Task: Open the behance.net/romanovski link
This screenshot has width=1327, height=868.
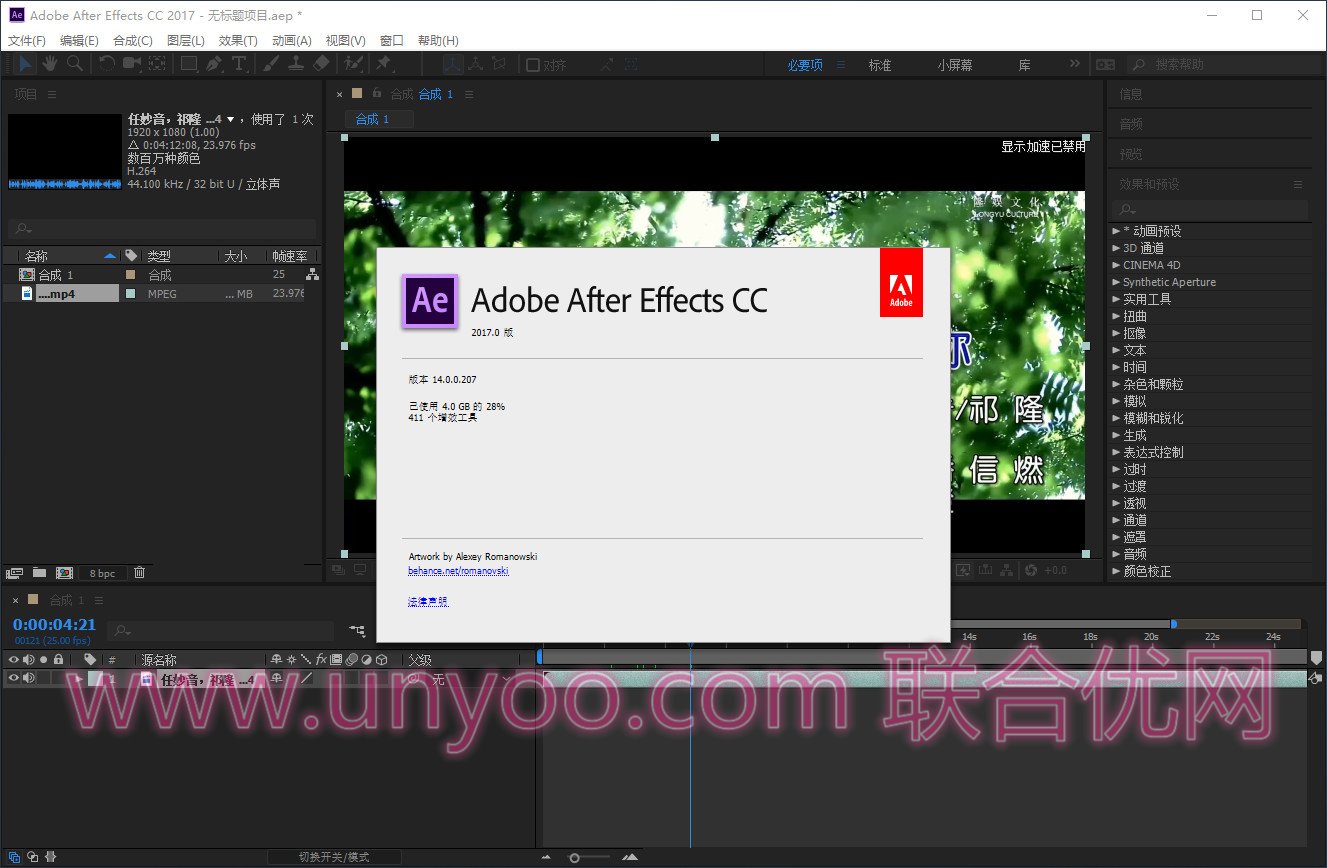Action: 458,571
